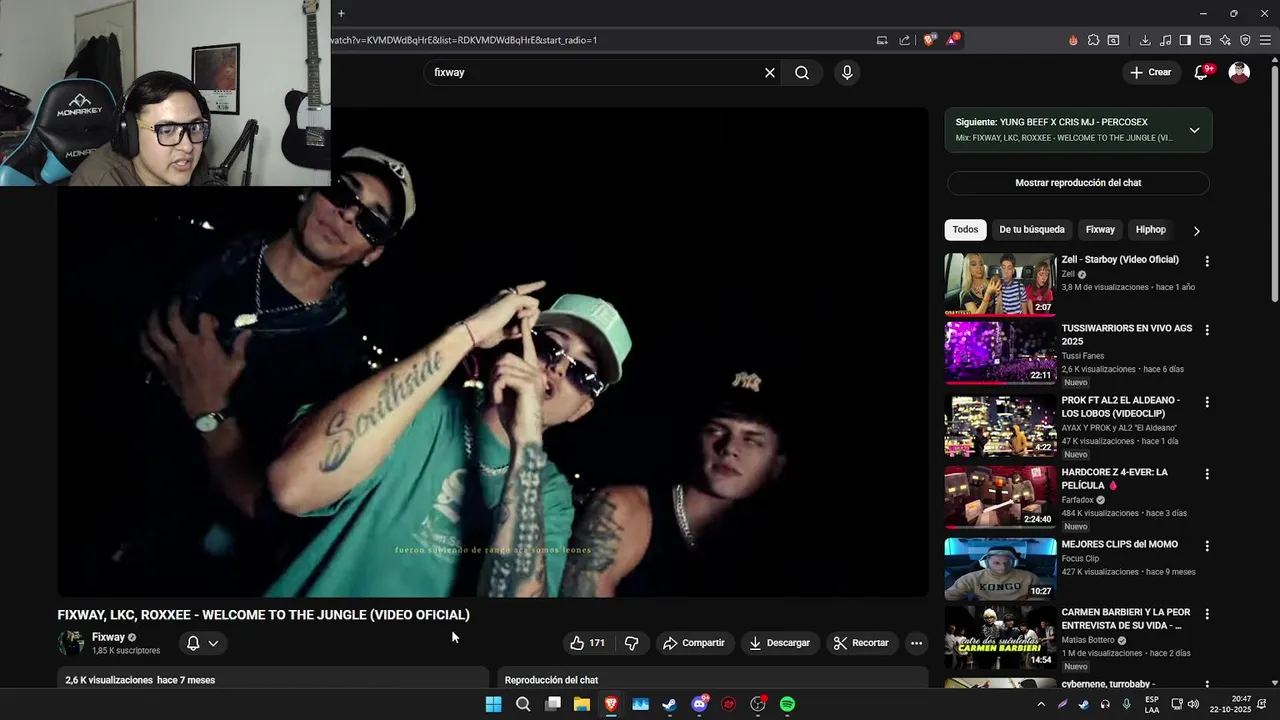The height and width of the screenshot is (720, 1280).
Task: Like the video with 171 likes
Action: click(587, 643)
